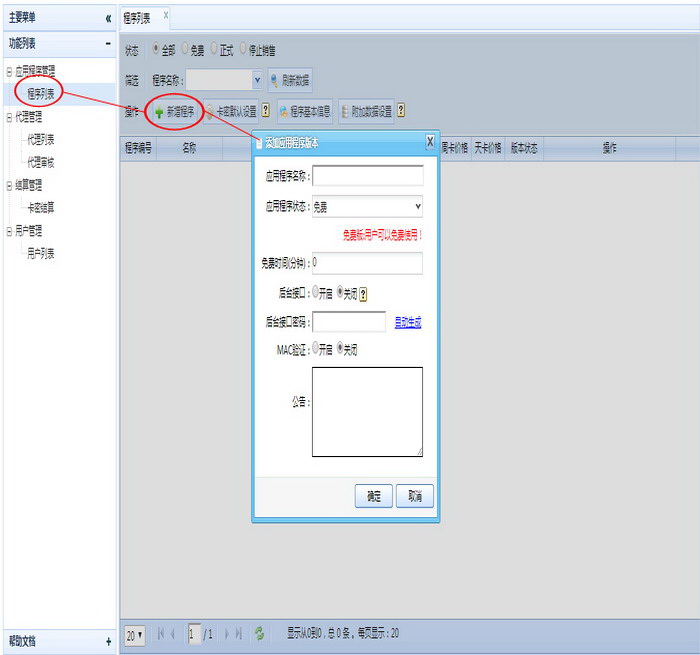Open 代理列表 in the sidebar tree
The height and width of the screenshot is (655, 700).
point(41,140)
